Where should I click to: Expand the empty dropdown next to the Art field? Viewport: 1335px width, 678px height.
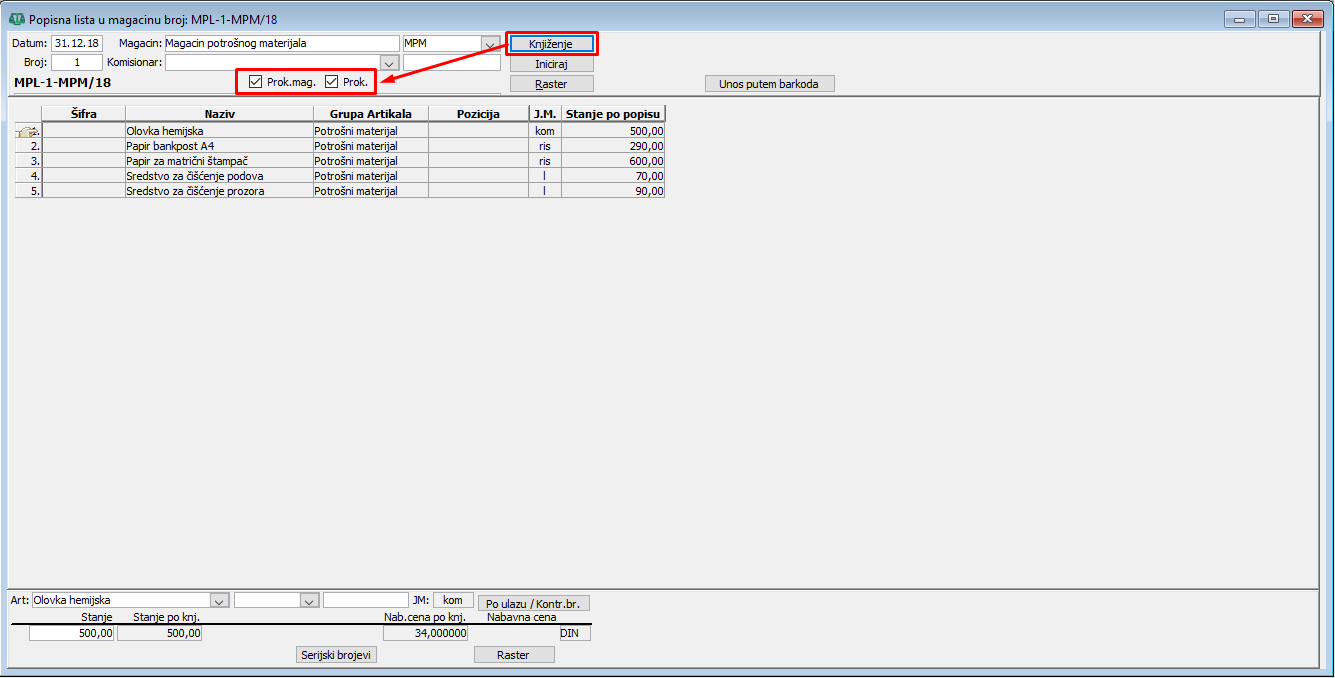point(309,600)
